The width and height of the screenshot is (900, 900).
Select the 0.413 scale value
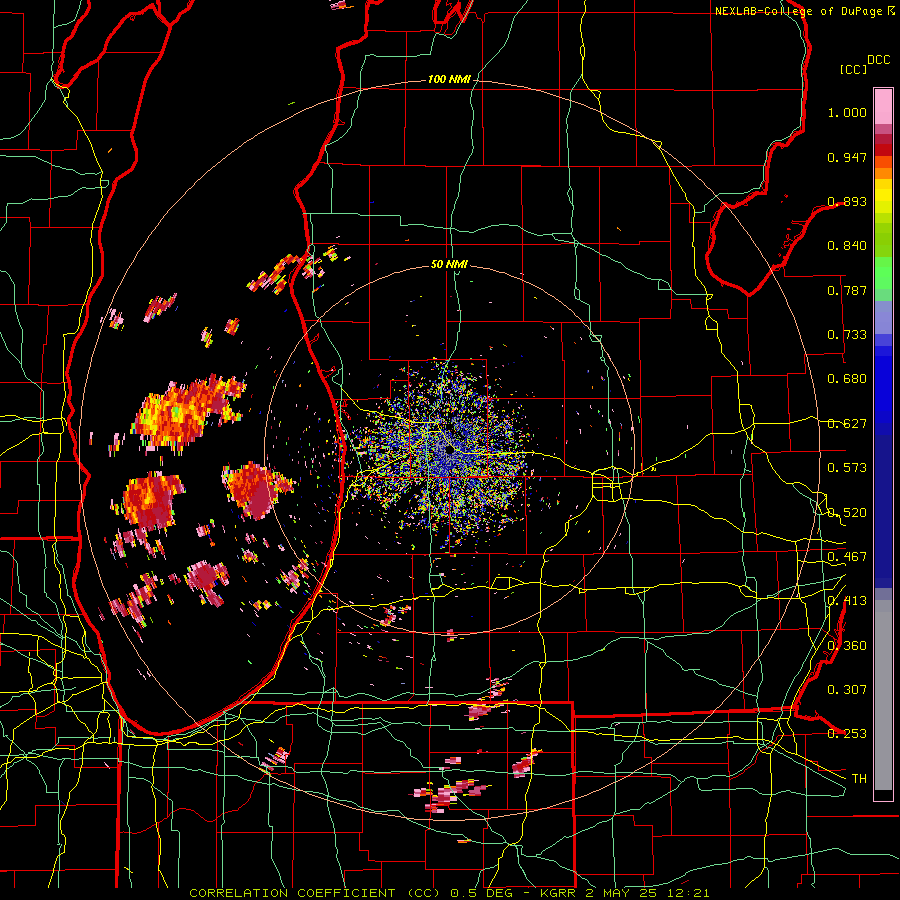[x=847, y=601]
